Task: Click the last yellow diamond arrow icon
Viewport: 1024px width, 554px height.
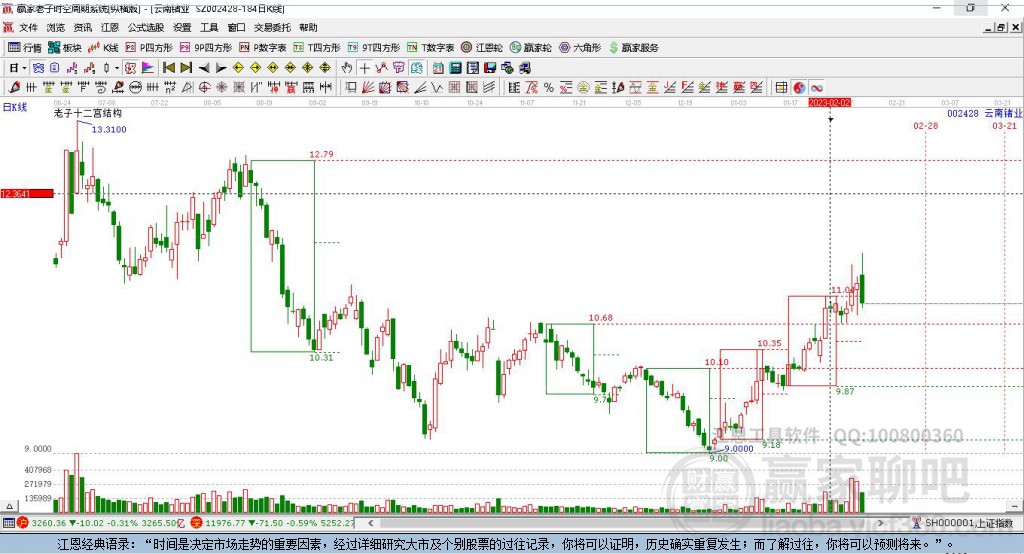Action: click(x=325, y=68)
